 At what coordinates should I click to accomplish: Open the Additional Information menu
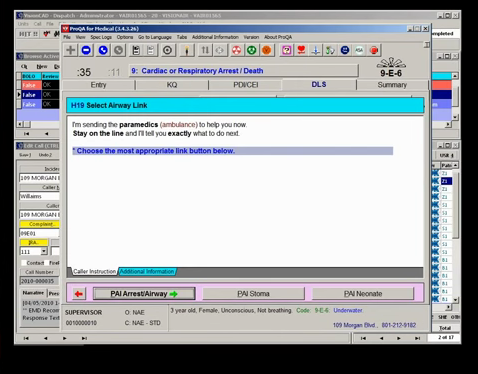(x=215, y=37)
